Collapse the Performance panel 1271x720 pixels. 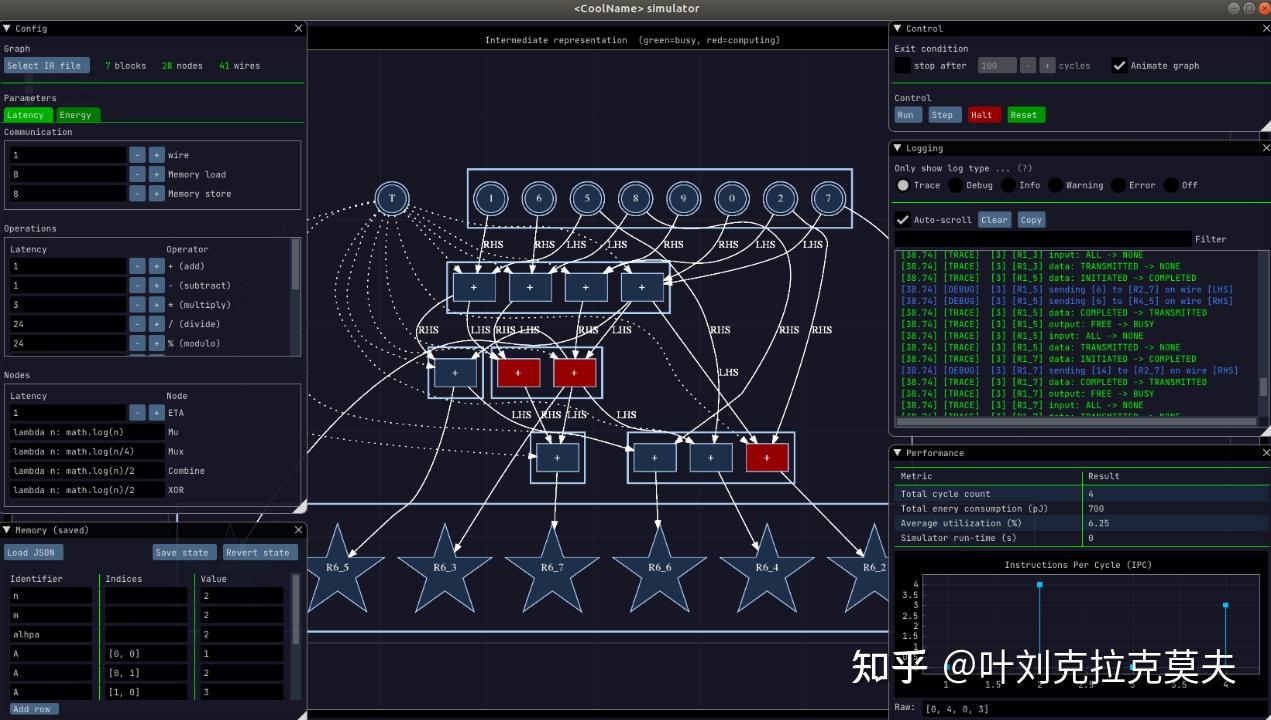(x=897, y=452)
